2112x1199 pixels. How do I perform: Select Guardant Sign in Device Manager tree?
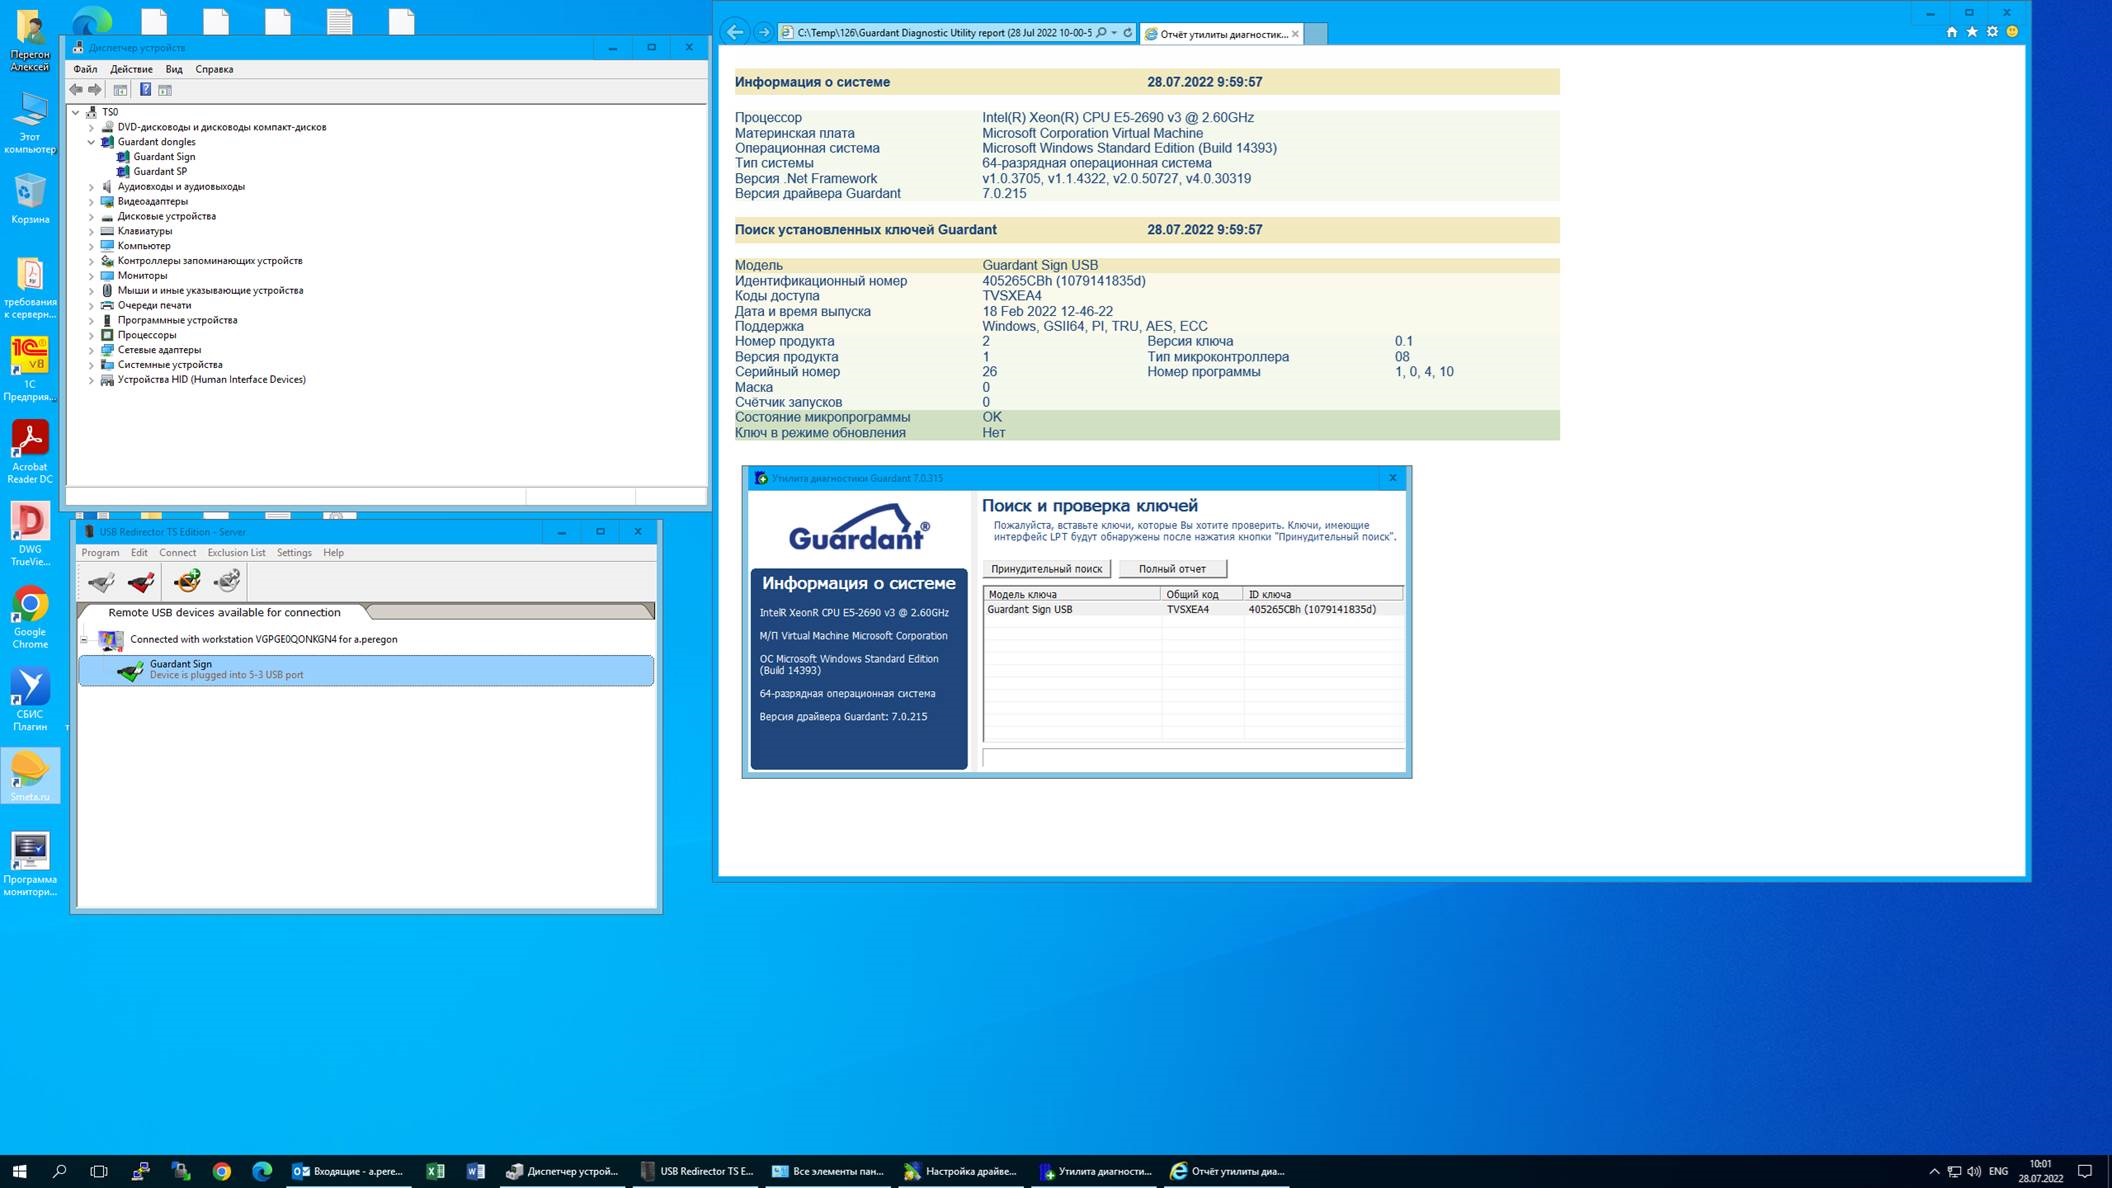click(164, 157)
